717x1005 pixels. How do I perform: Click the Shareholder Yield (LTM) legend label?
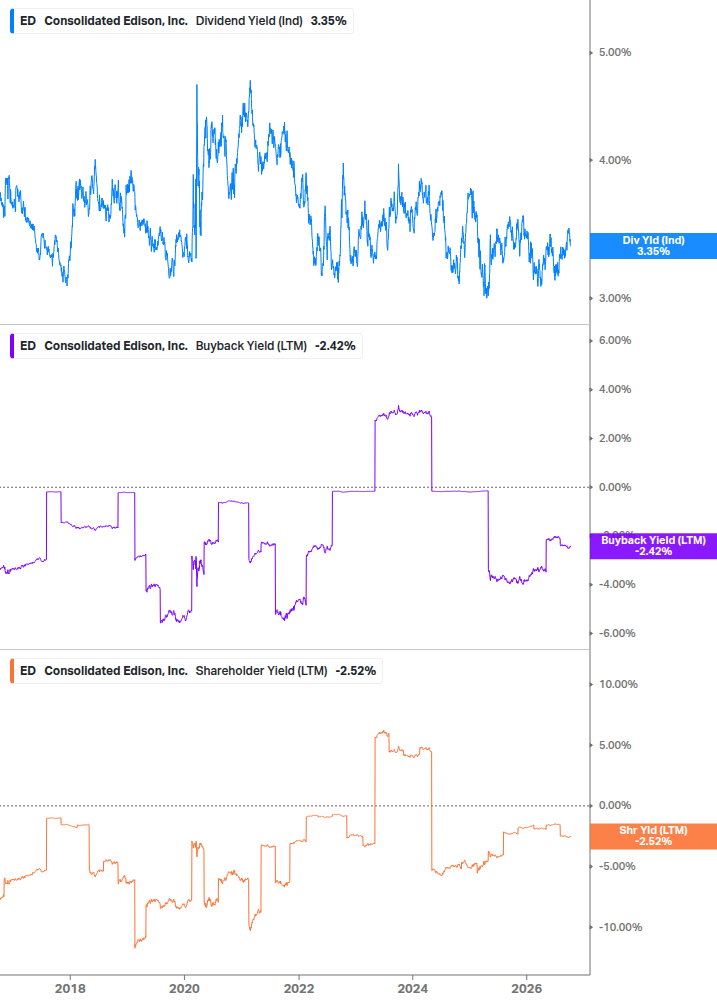point(261,671)
